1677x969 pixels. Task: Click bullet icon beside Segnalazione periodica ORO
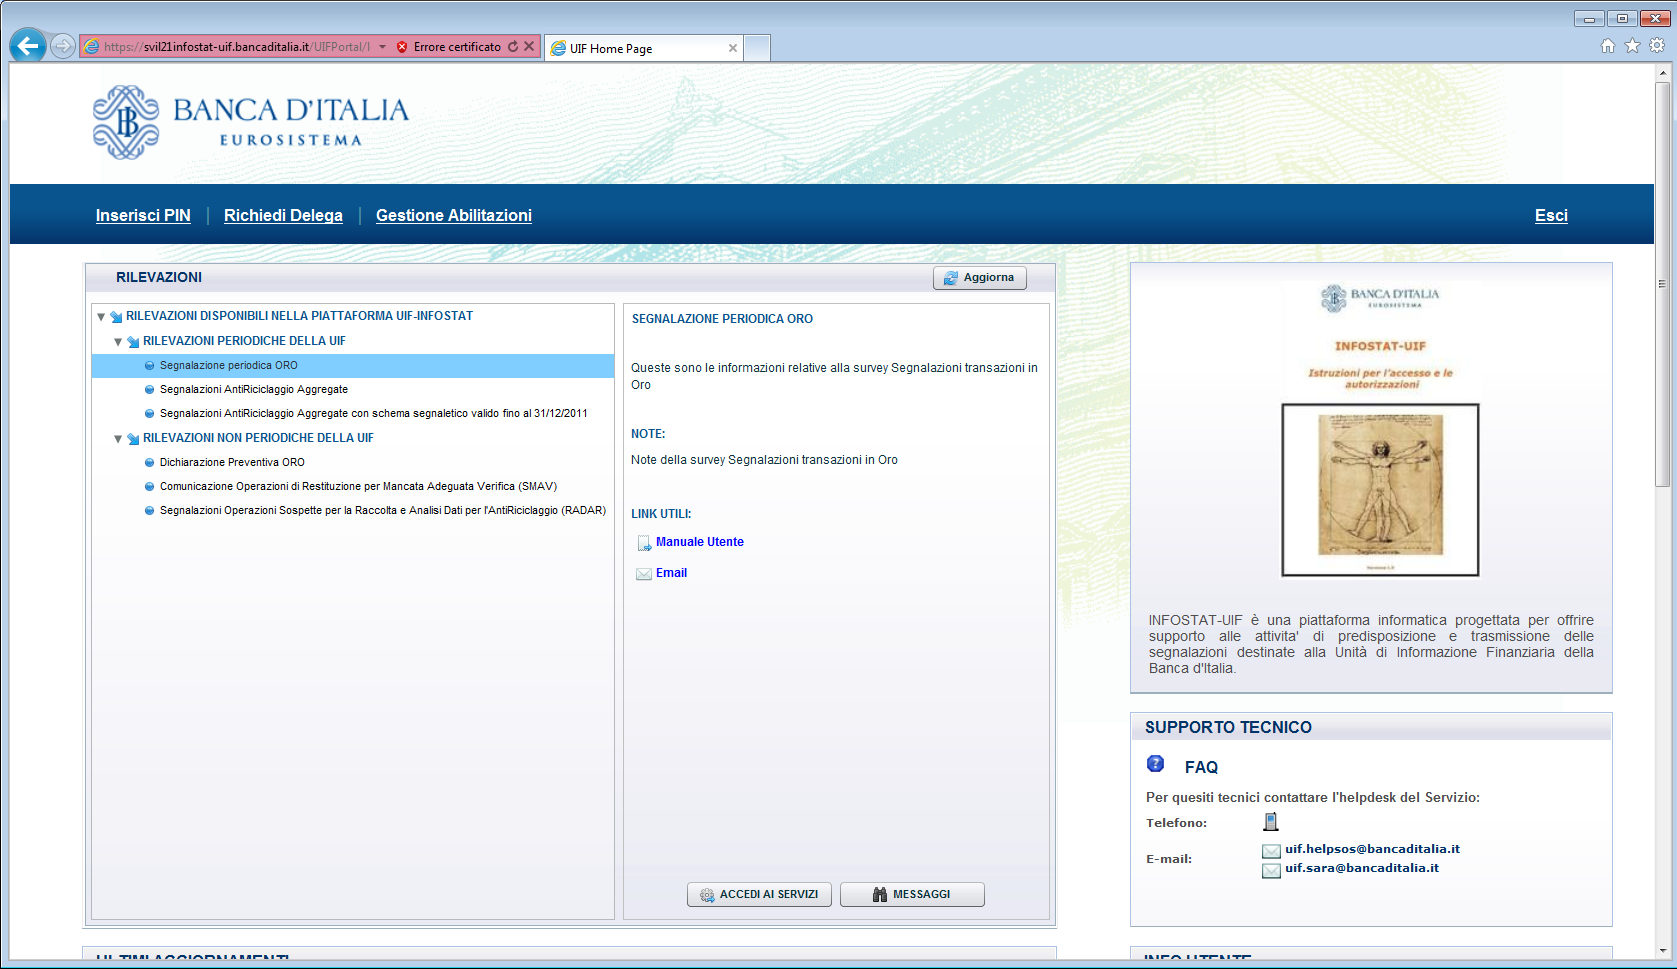tap(150, 366)
